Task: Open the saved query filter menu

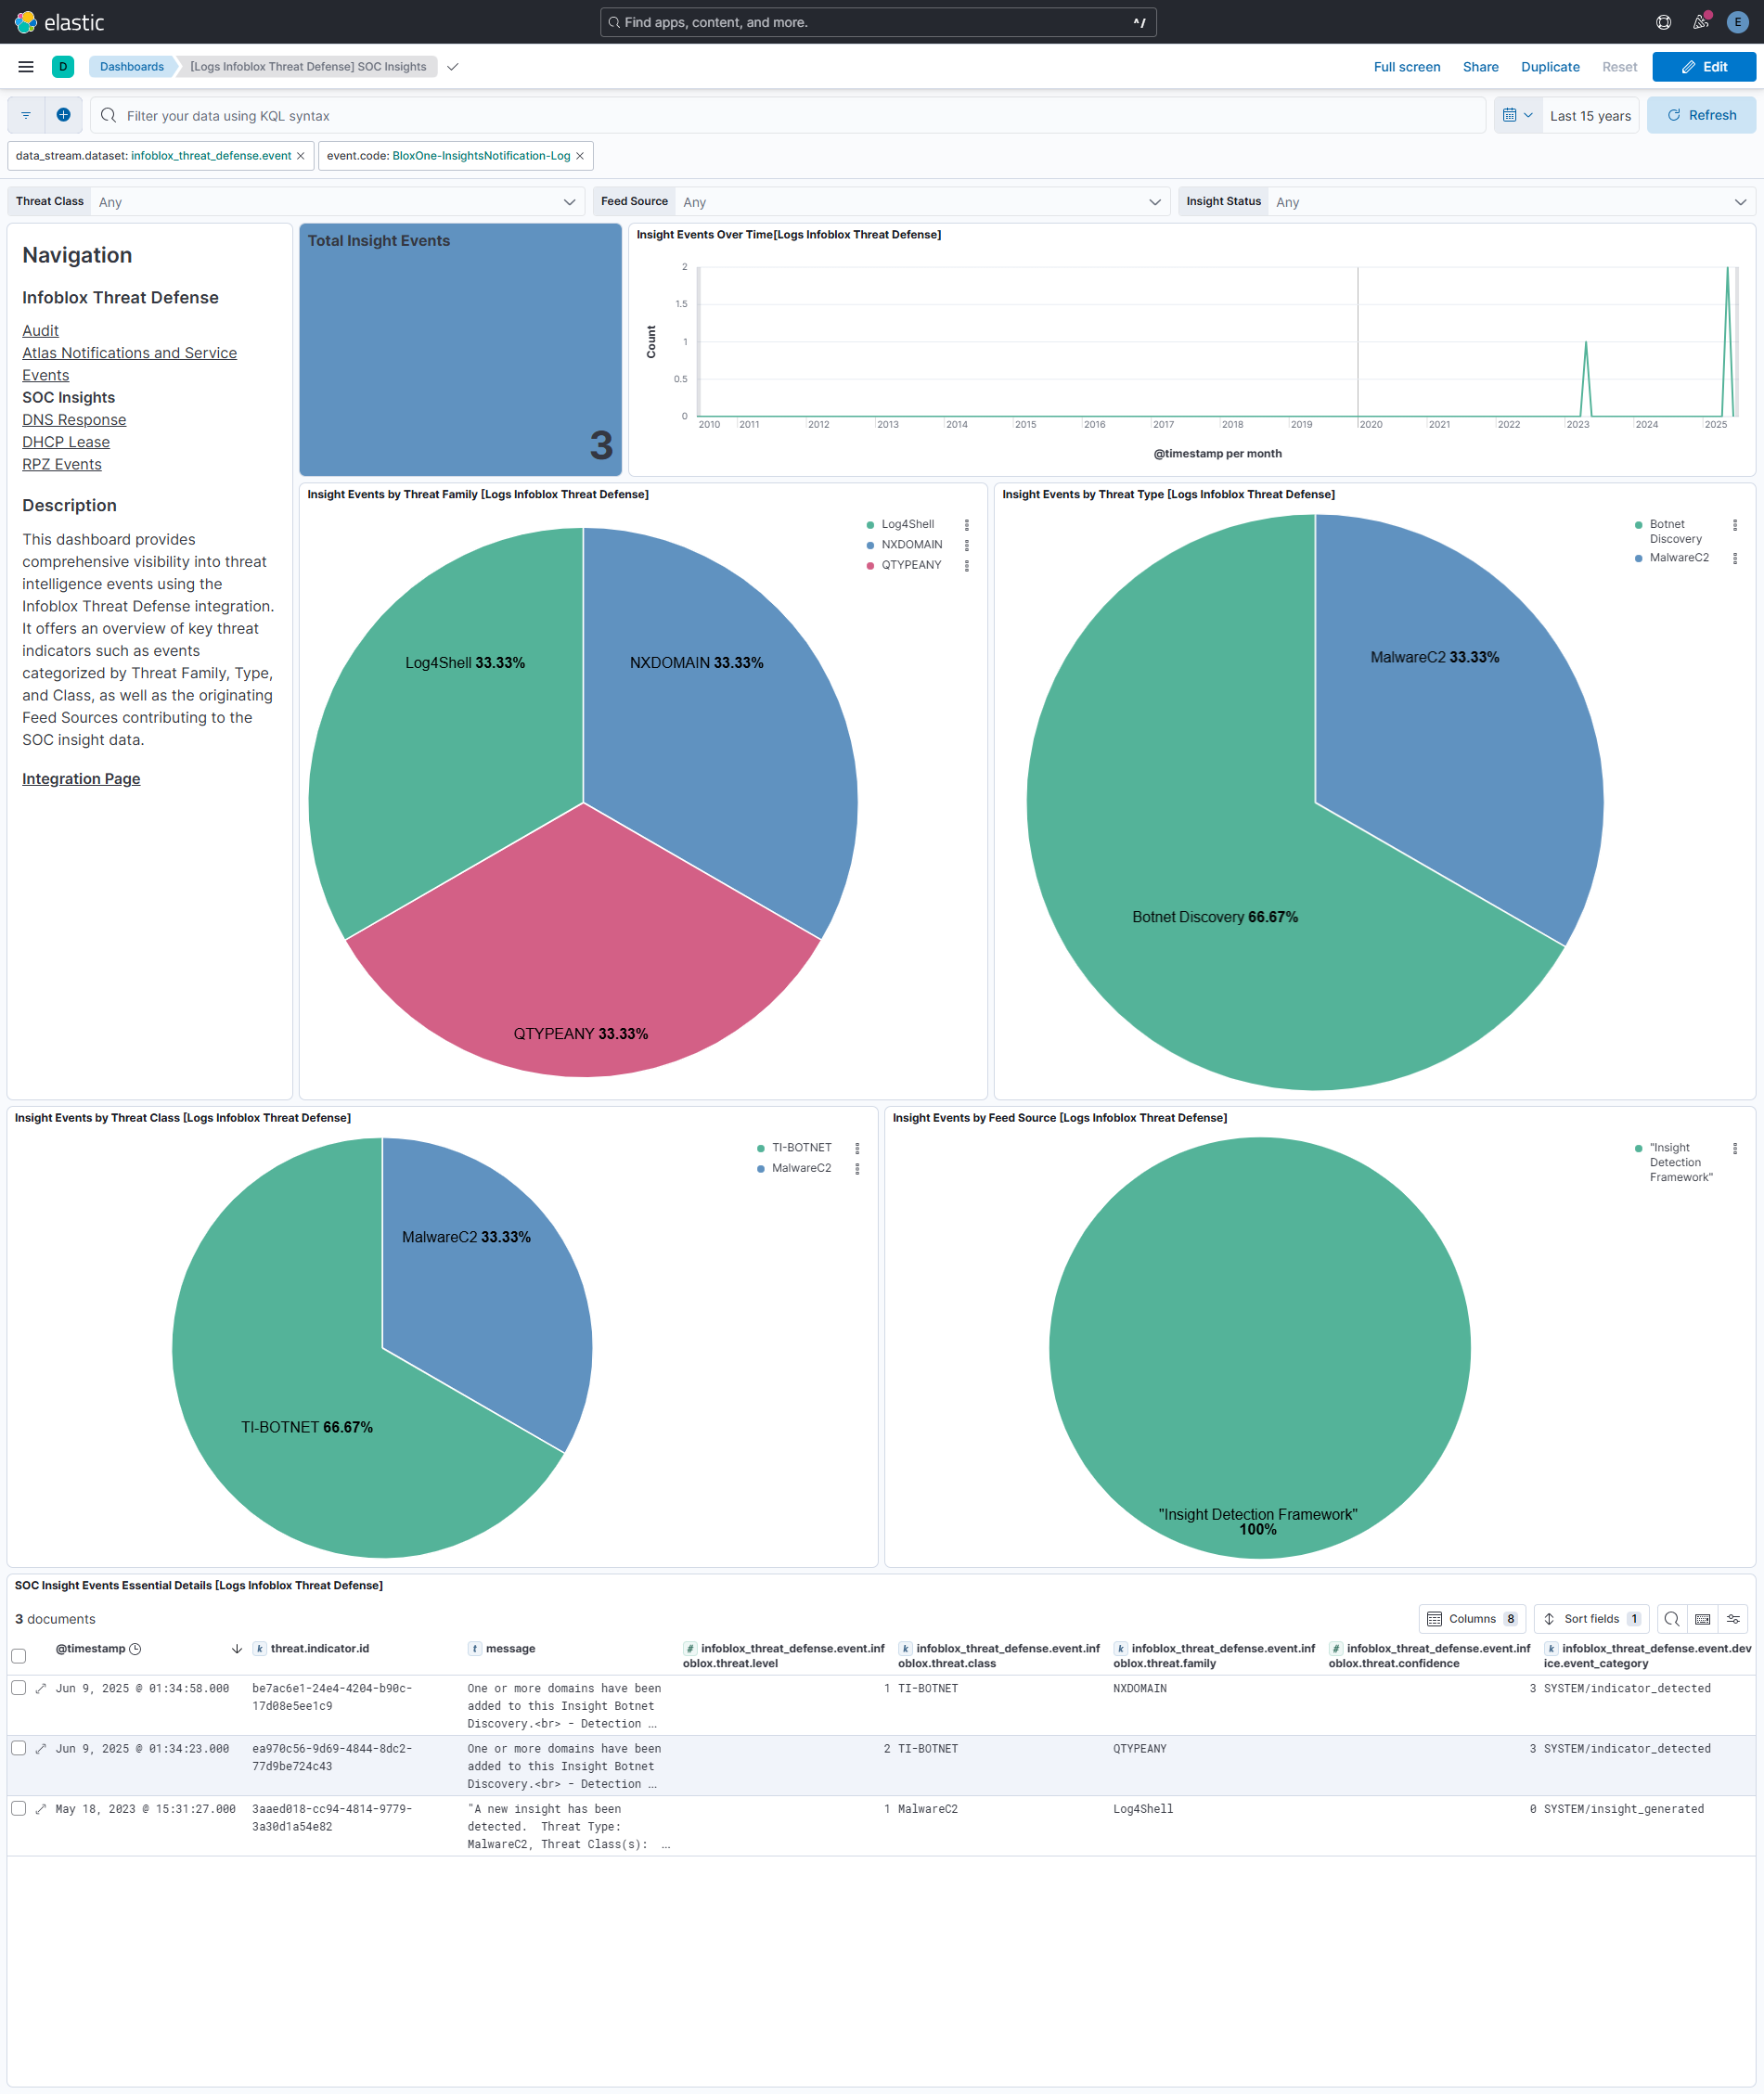Action: tap(26, 115)
